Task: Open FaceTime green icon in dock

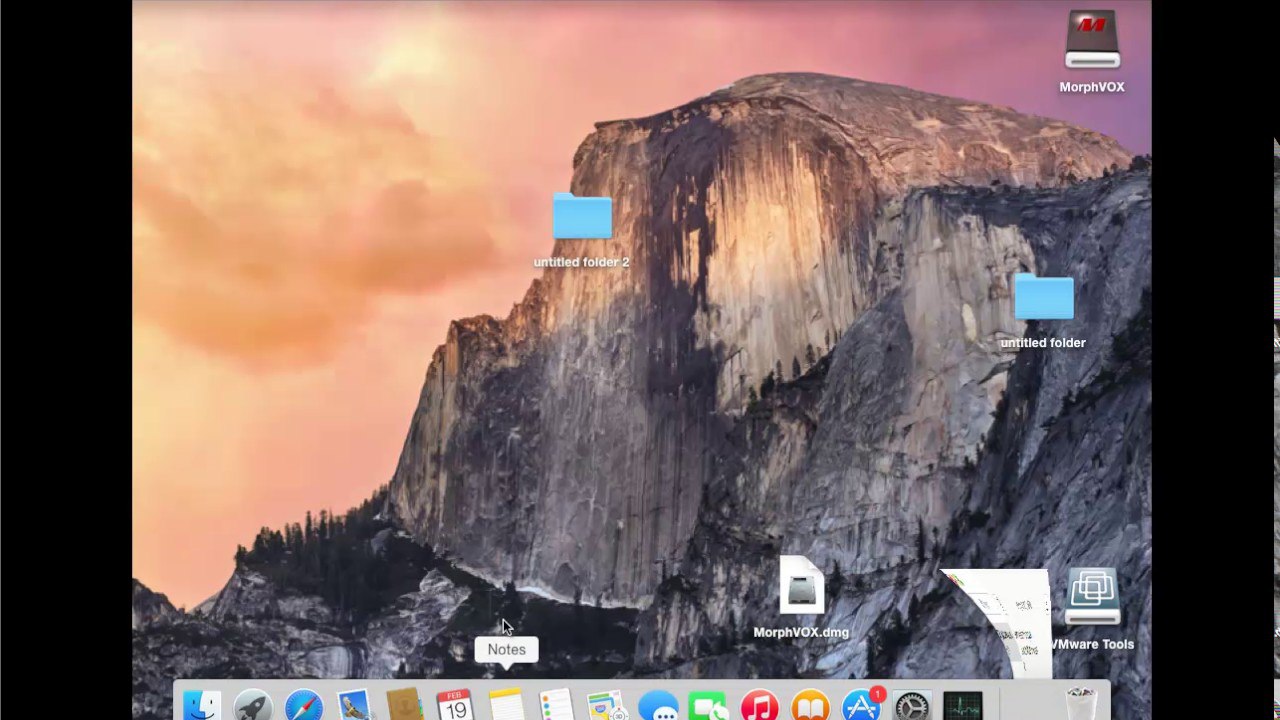Action: pyautogui.click(x=709, y=706)
